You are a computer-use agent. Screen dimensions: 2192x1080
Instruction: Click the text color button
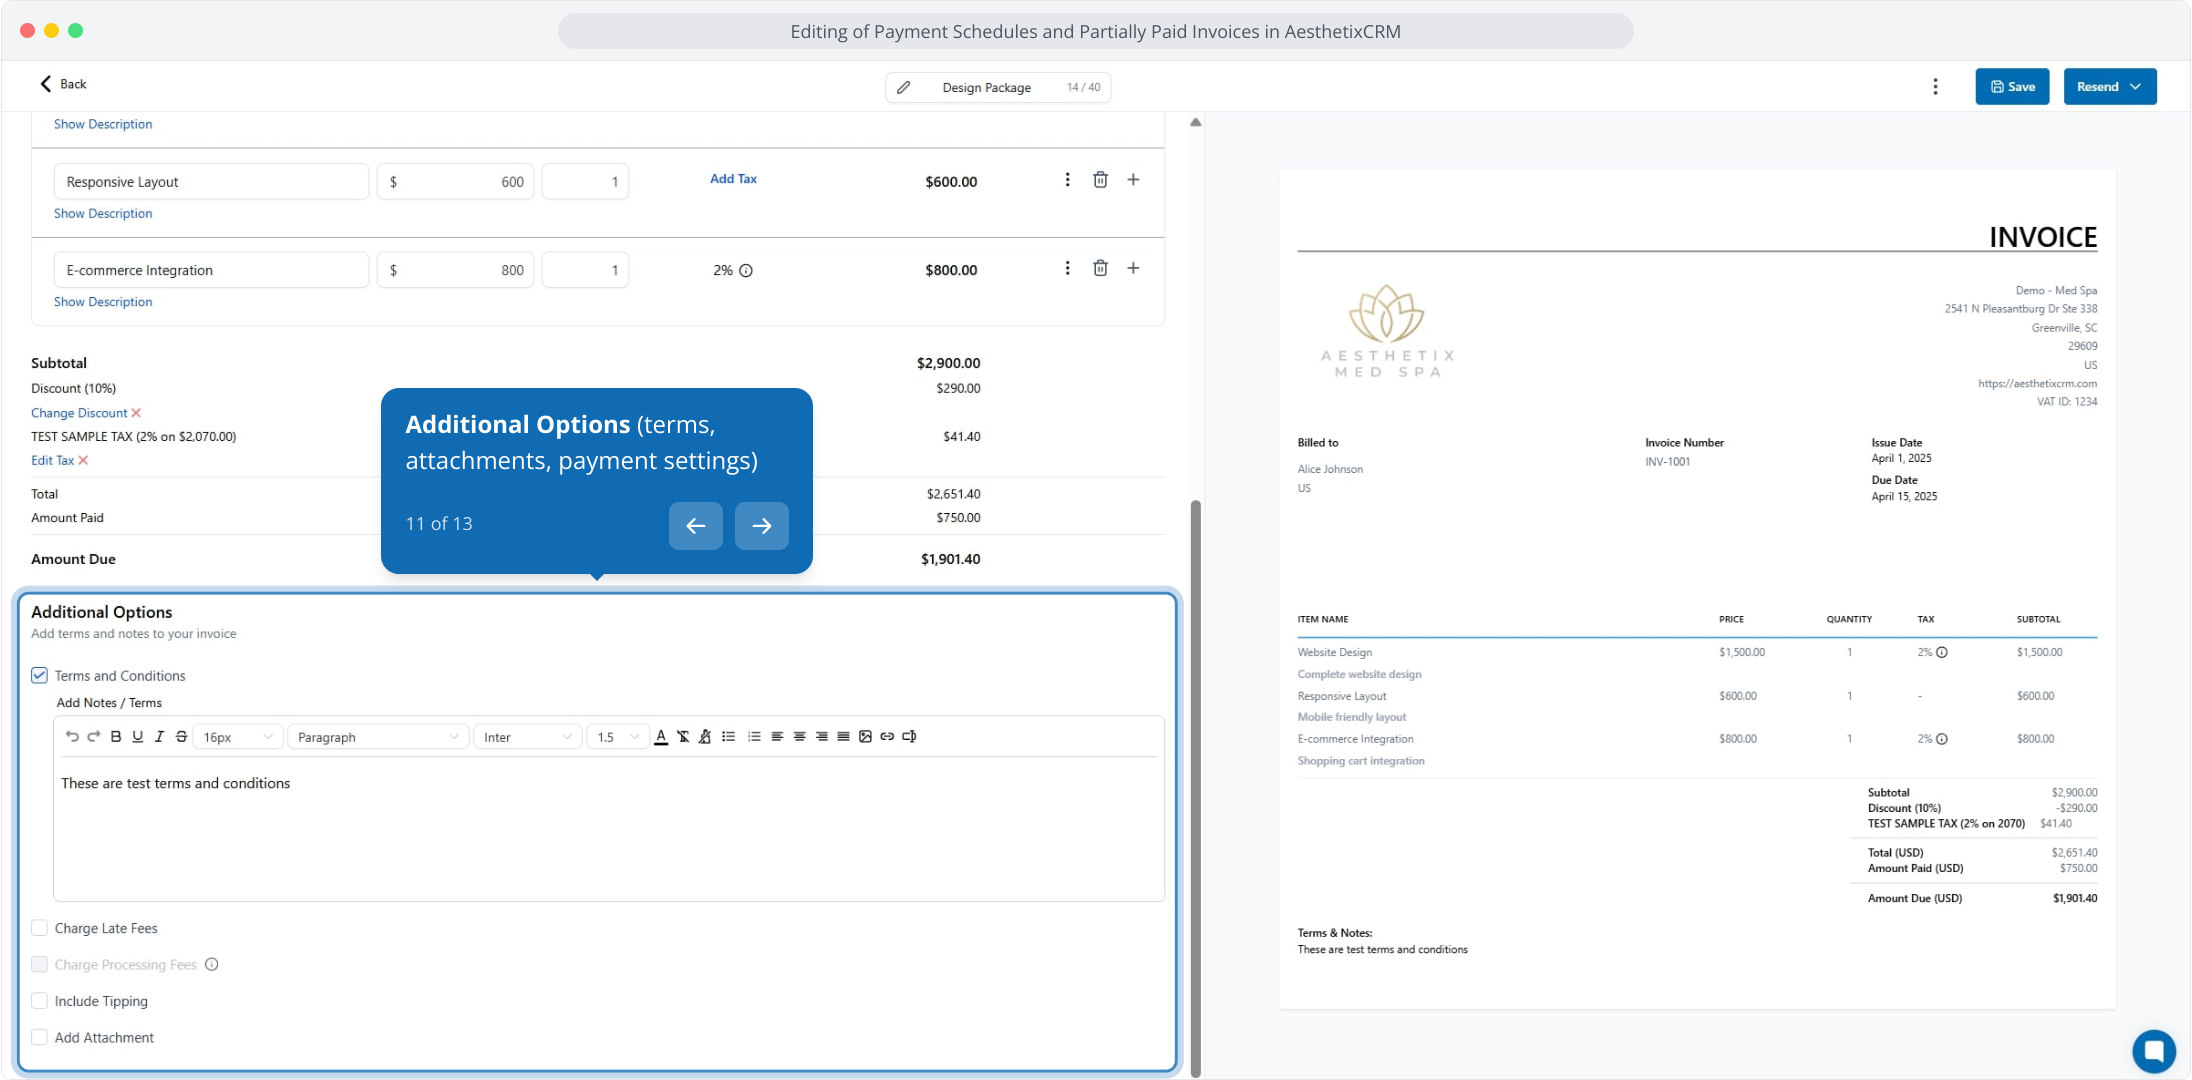tap(661, 737)
